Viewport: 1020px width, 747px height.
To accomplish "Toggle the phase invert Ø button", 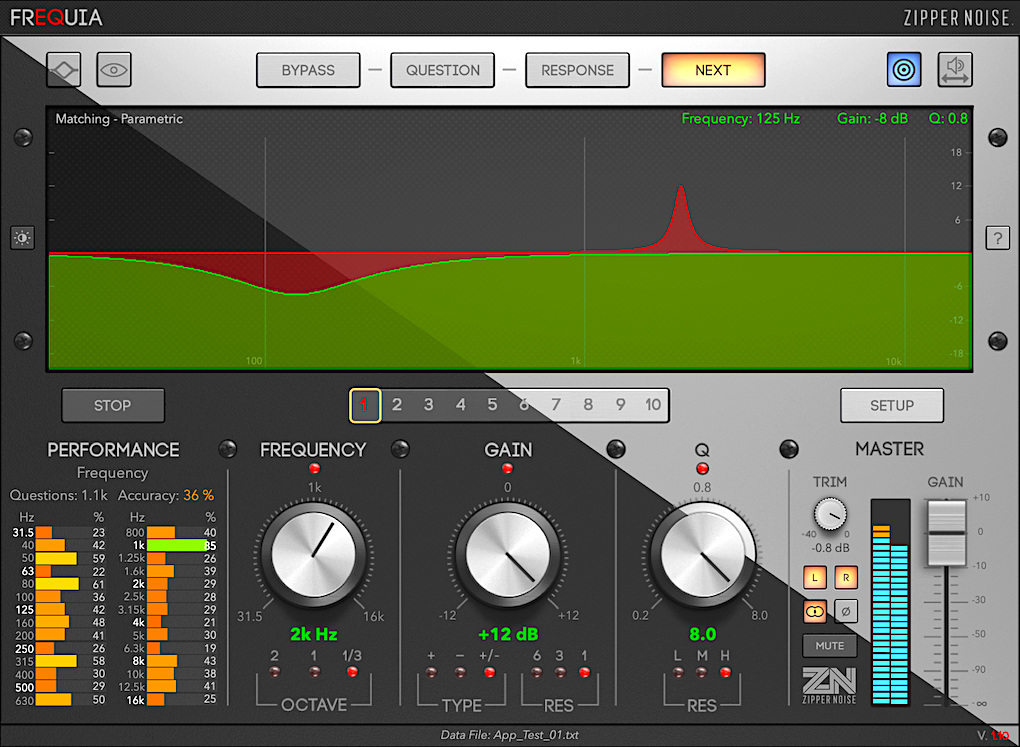I will (x=846, y=611).
